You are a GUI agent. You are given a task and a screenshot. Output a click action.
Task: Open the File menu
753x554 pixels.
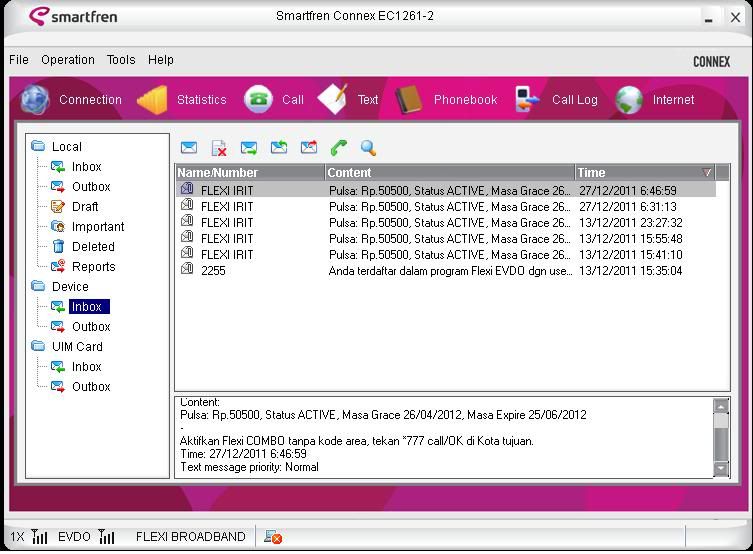tap(19, 60)
